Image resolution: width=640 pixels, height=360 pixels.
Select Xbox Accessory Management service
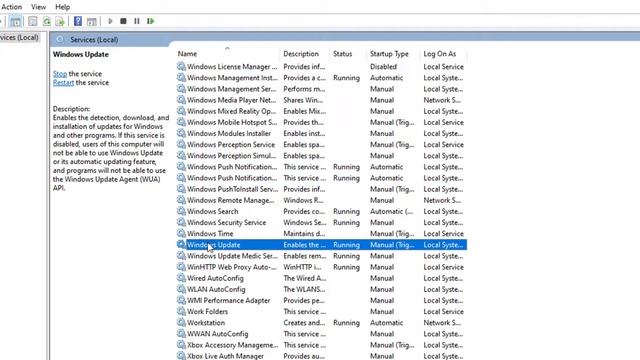tap(322, 345)
